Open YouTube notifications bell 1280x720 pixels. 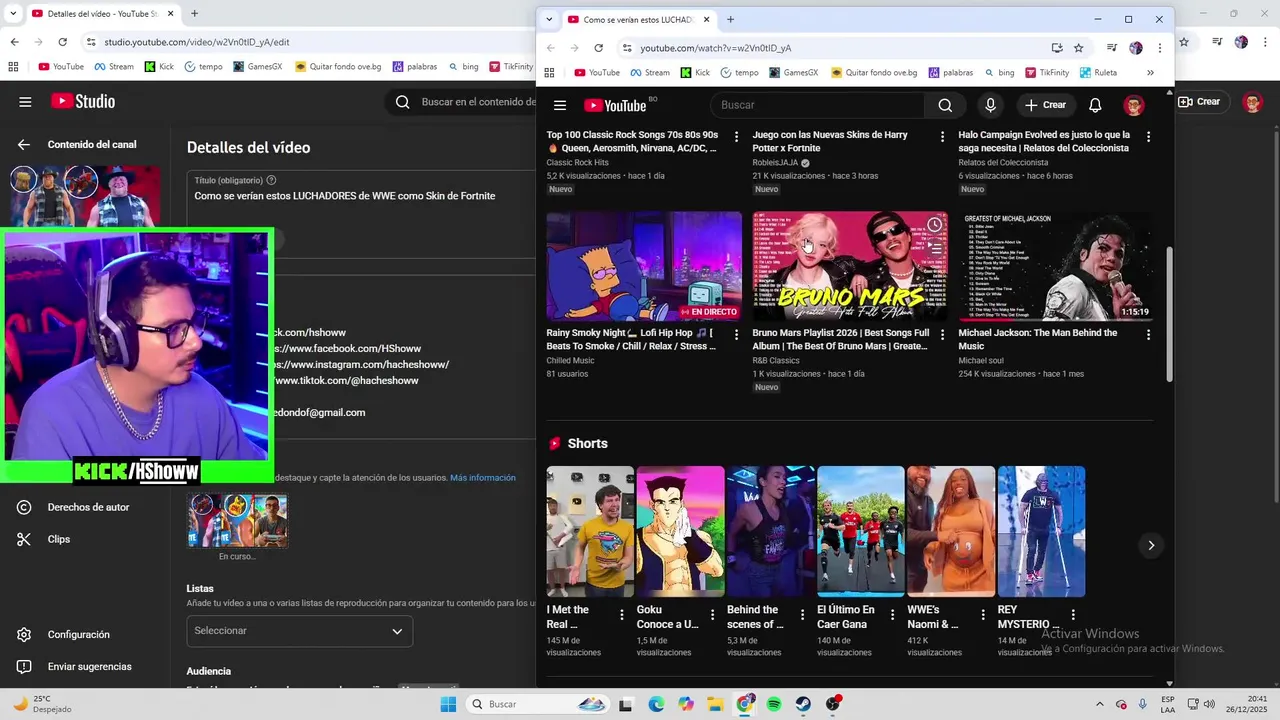click(x=1095, y=105)
